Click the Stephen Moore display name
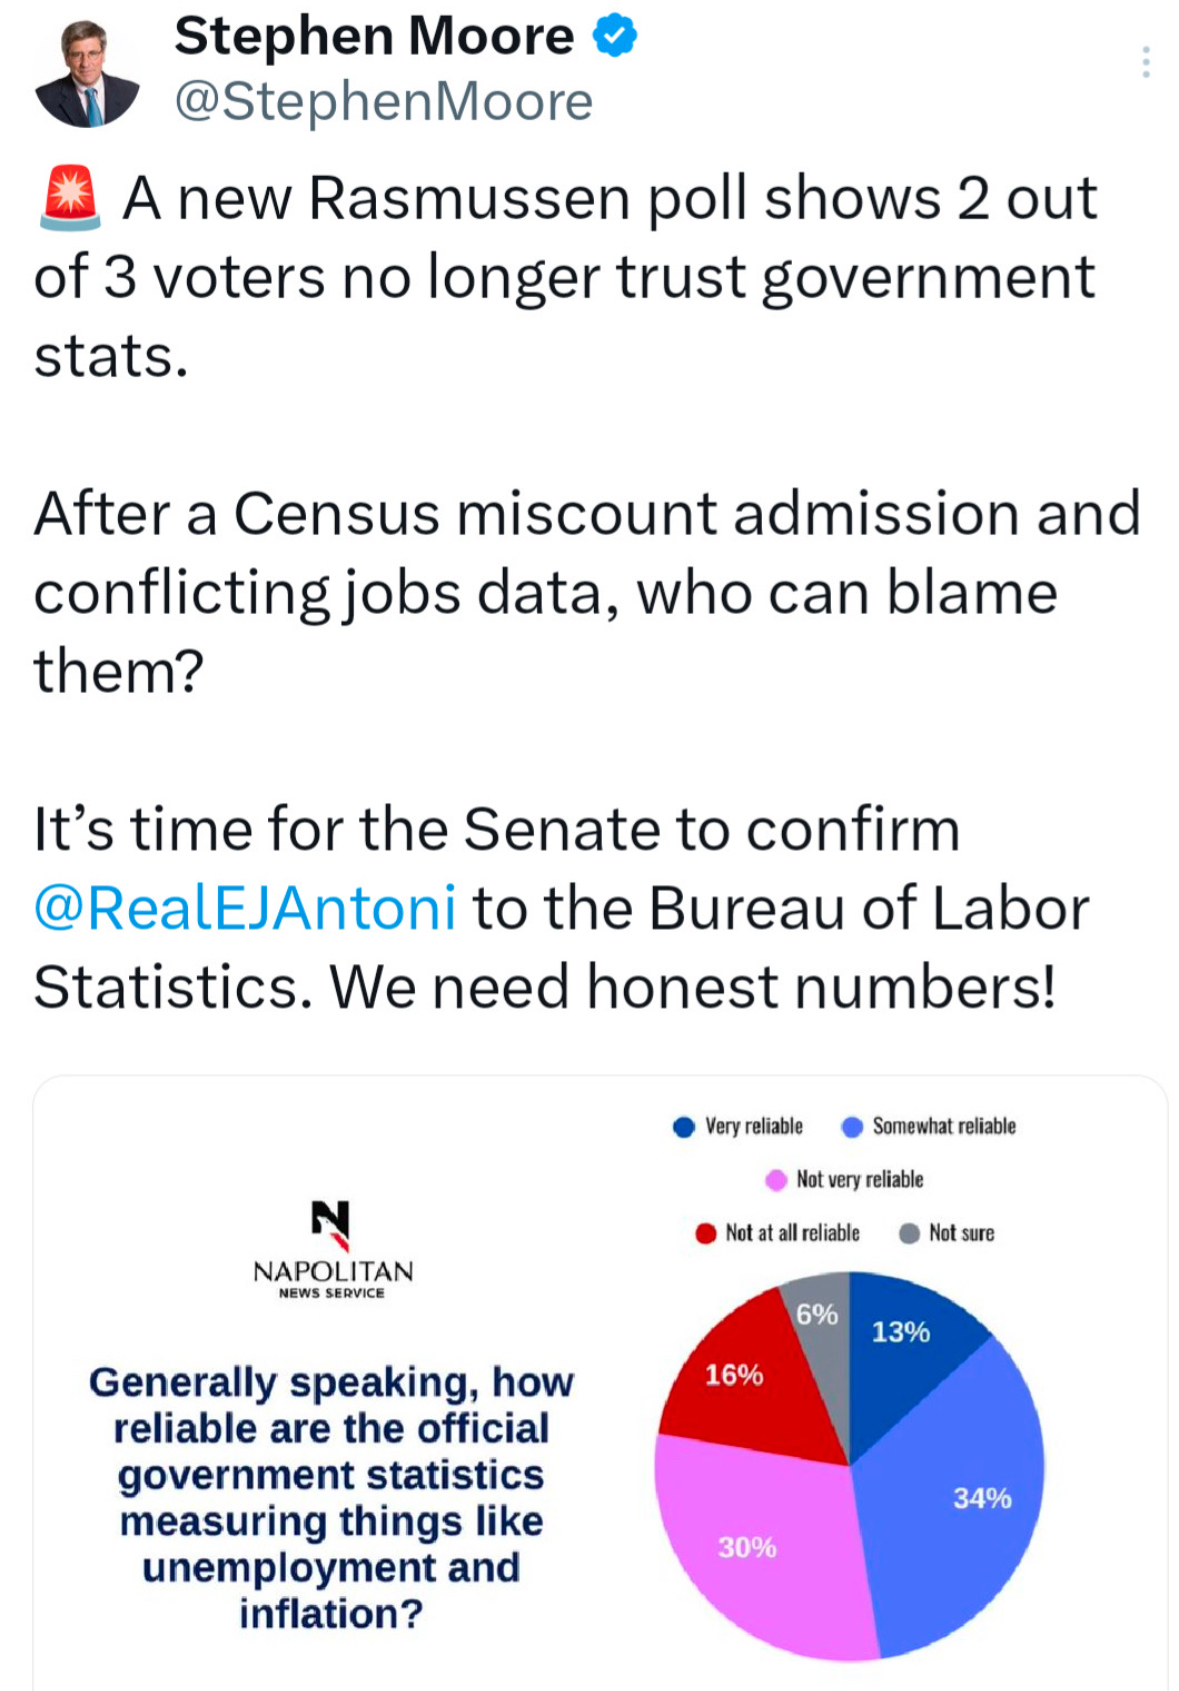The image size is (1179, 1691). point(374,36)
